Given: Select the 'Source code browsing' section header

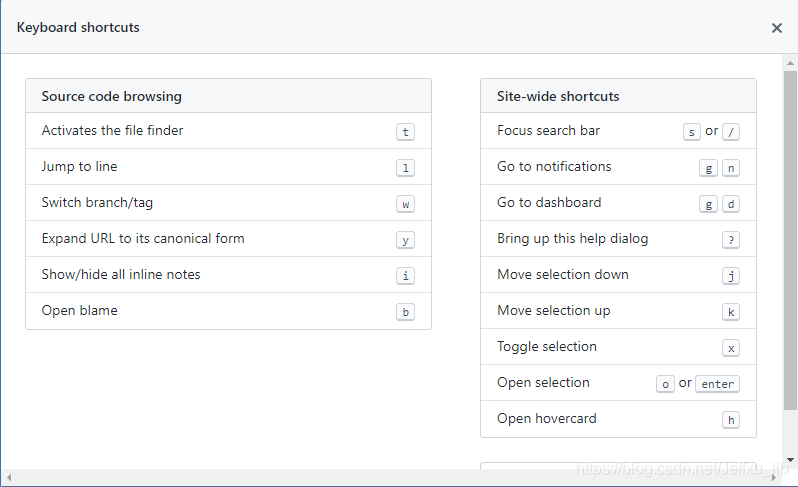Looking at the screenshot, I should tap(112, 97).
